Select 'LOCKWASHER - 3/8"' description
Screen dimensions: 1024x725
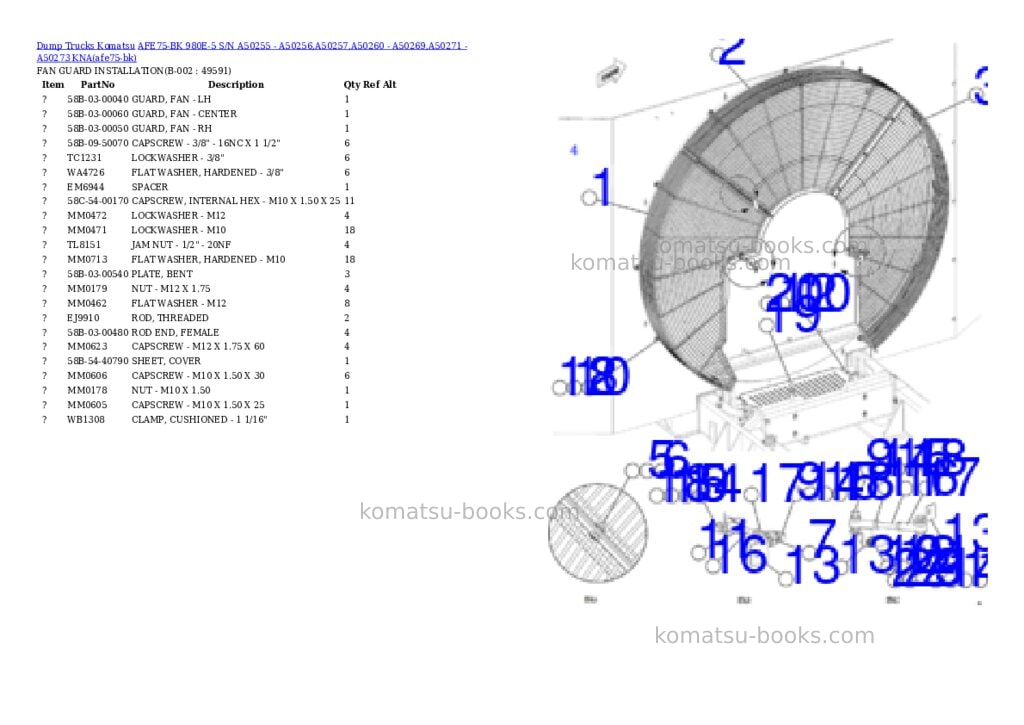178,157
